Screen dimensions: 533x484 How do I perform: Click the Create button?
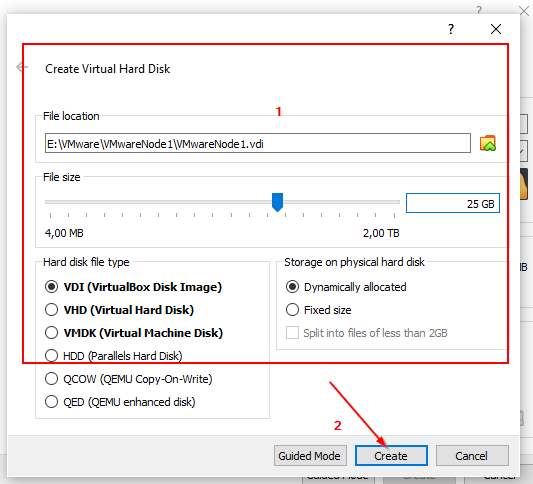pos(391,455)
